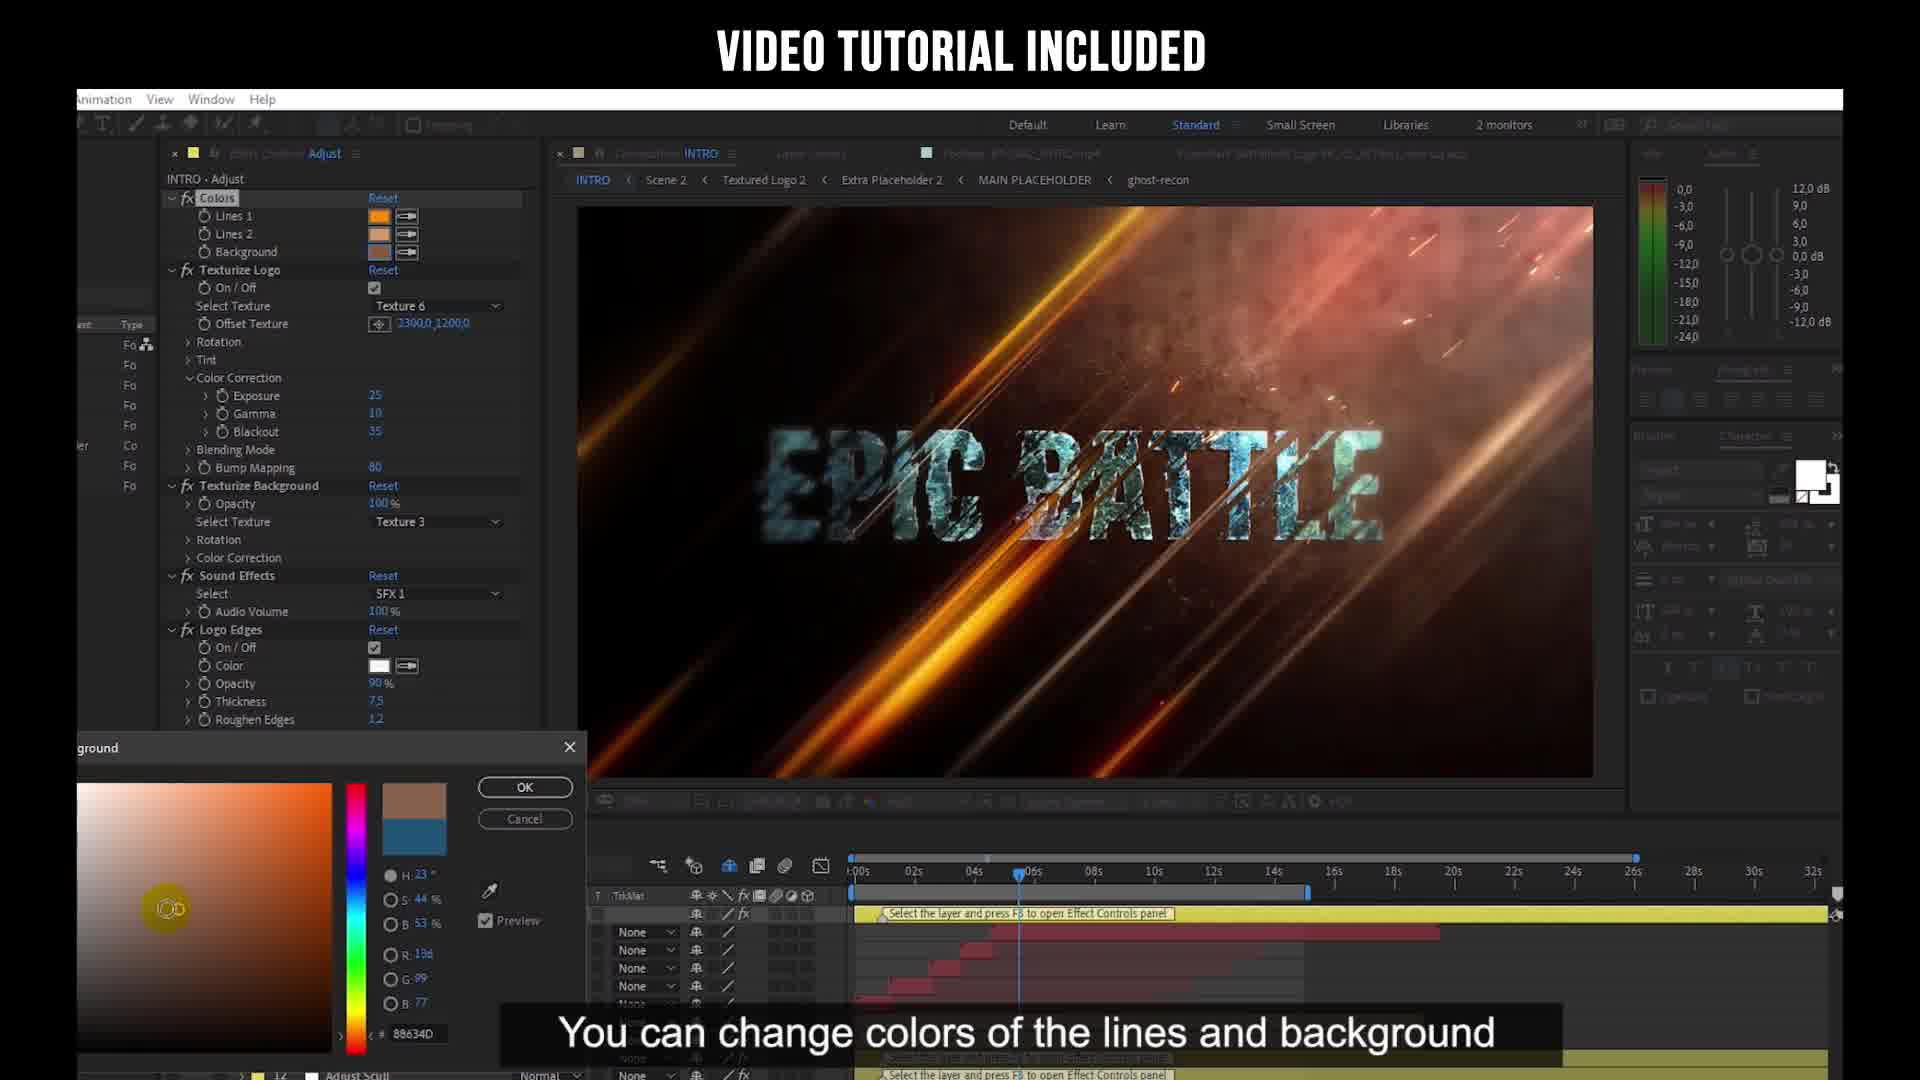This screenshot has height=1080, width=1920.
Task: Switch to the Learn workspace
Action: 1110,125
